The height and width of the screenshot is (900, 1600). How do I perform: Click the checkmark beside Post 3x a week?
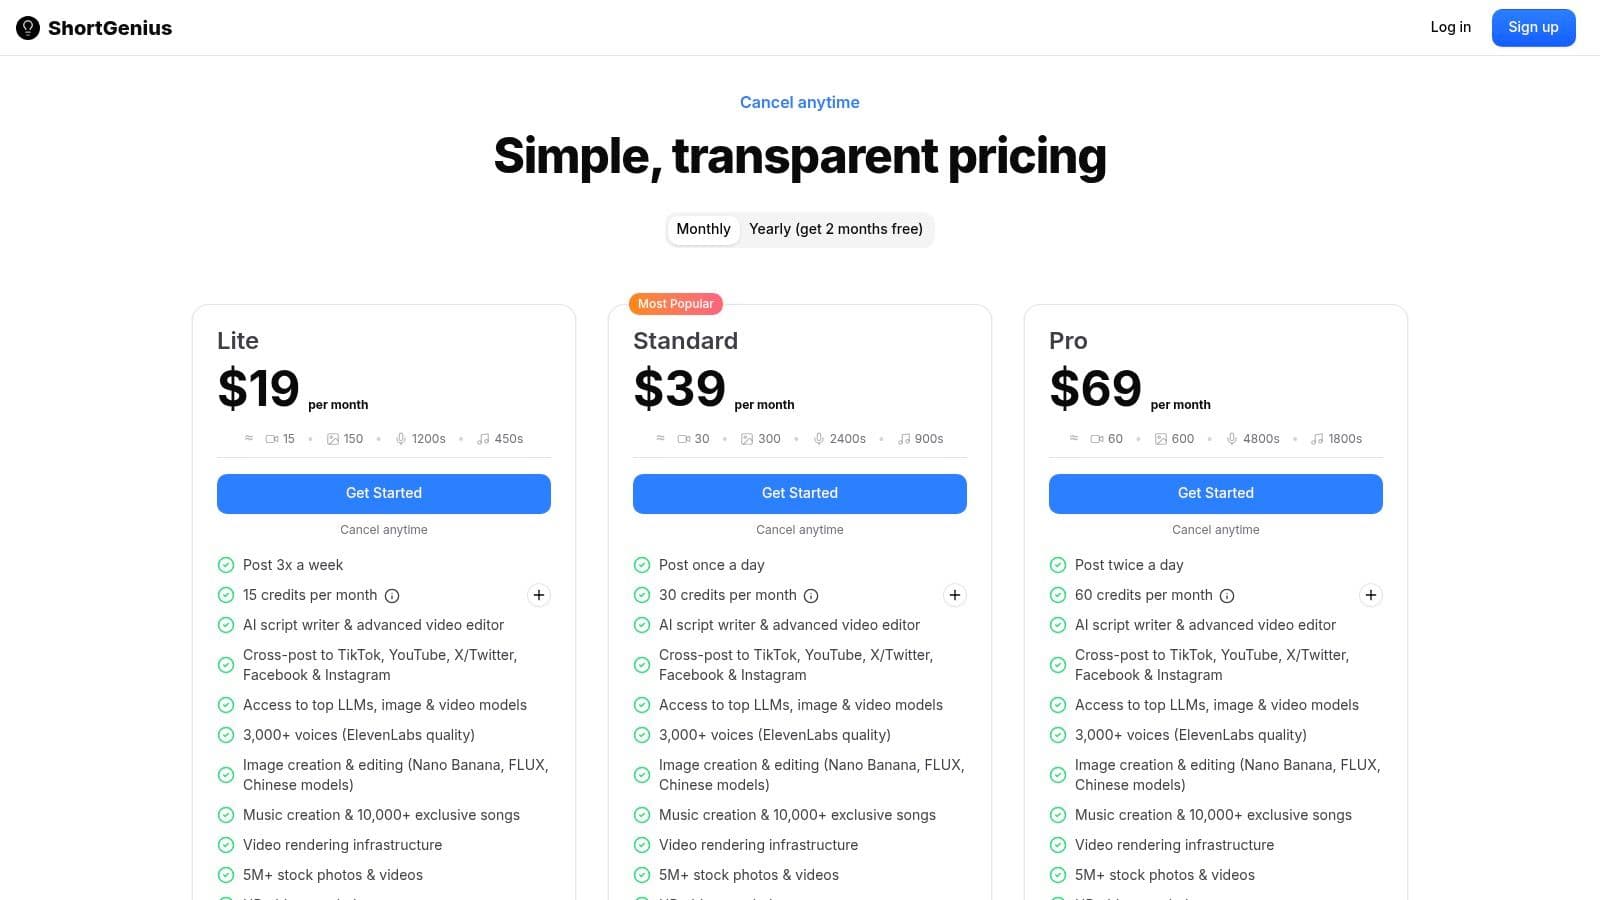coord(226,565)
